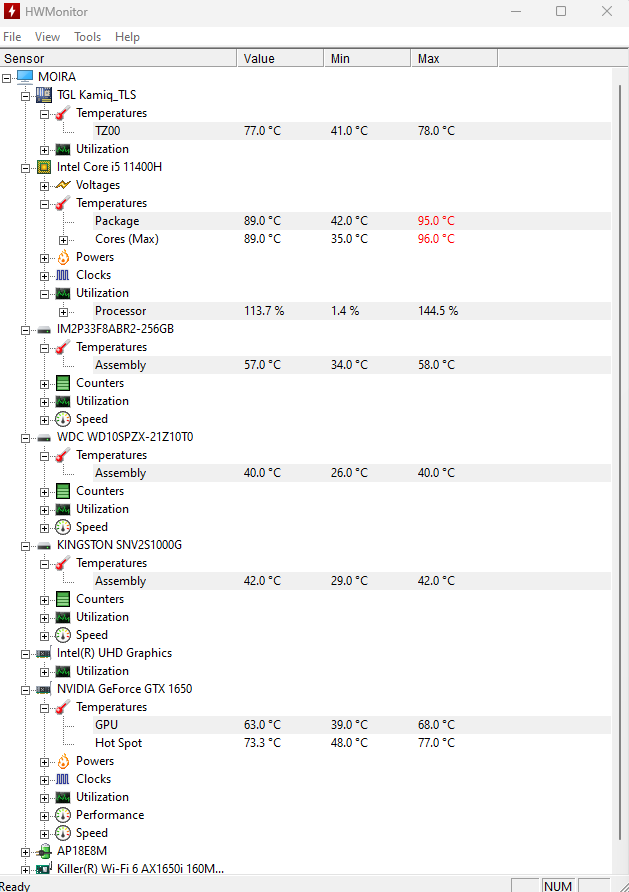
Task: Collapse the IM2P33F8ABR2-256GB Temperatures group
Action: 44,348
